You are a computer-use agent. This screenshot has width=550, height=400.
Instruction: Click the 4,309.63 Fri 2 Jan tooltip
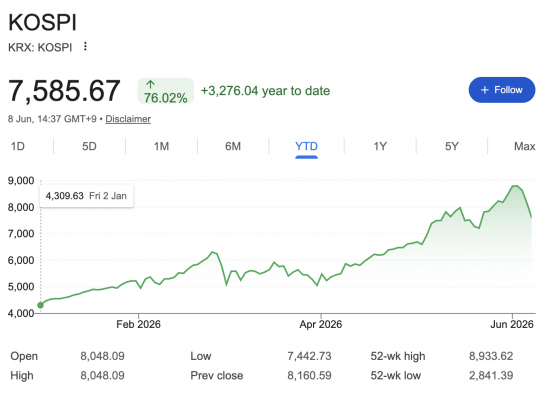(x=86, y=196)
